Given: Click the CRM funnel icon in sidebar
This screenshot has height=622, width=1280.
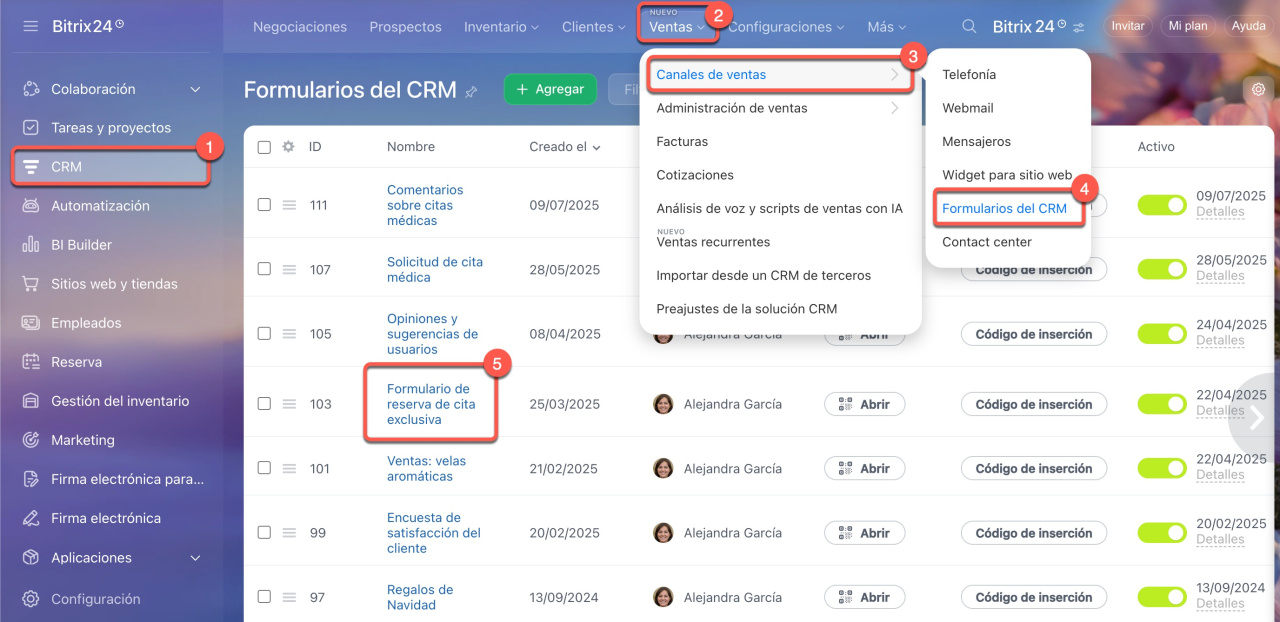Looking at the screenshot, I should 31,167.
